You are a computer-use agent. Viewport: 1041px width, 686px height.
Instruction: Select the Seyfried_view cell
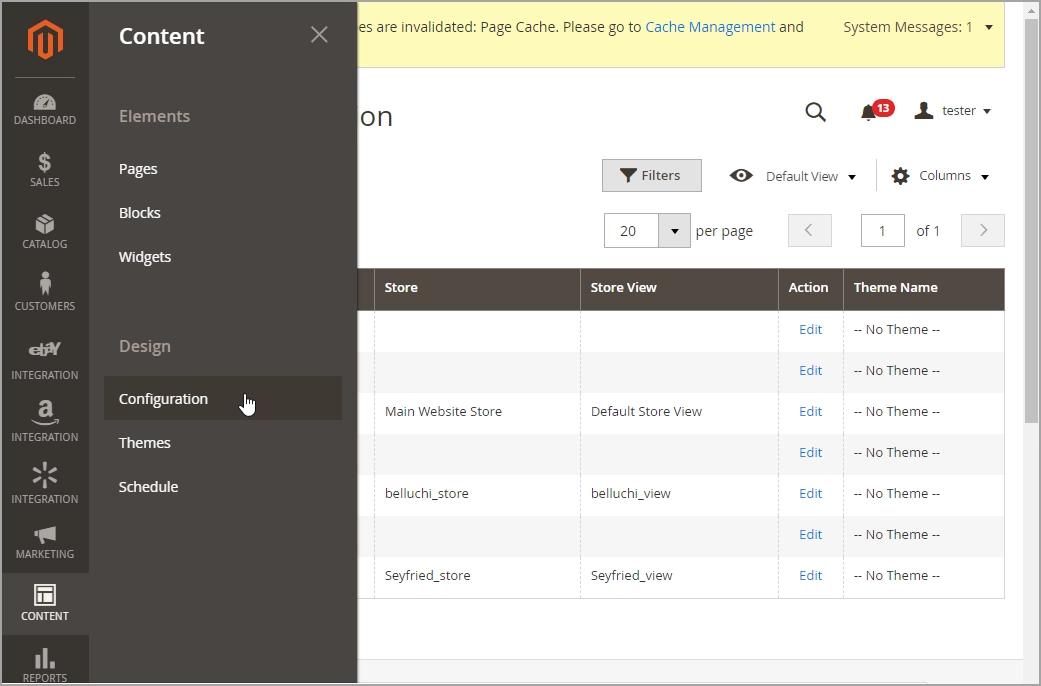click(679, 576)
